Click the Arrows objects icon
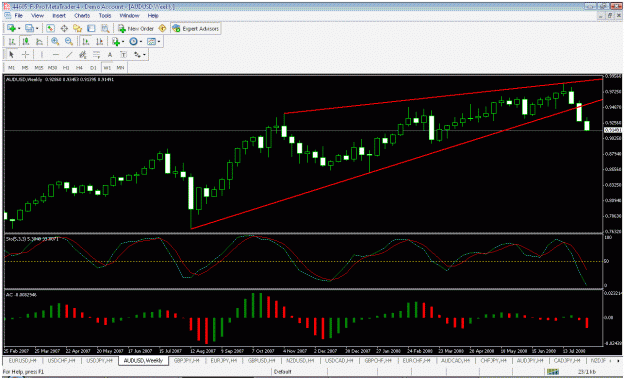The height and width of the screenshot is (378, 625). 138,55
